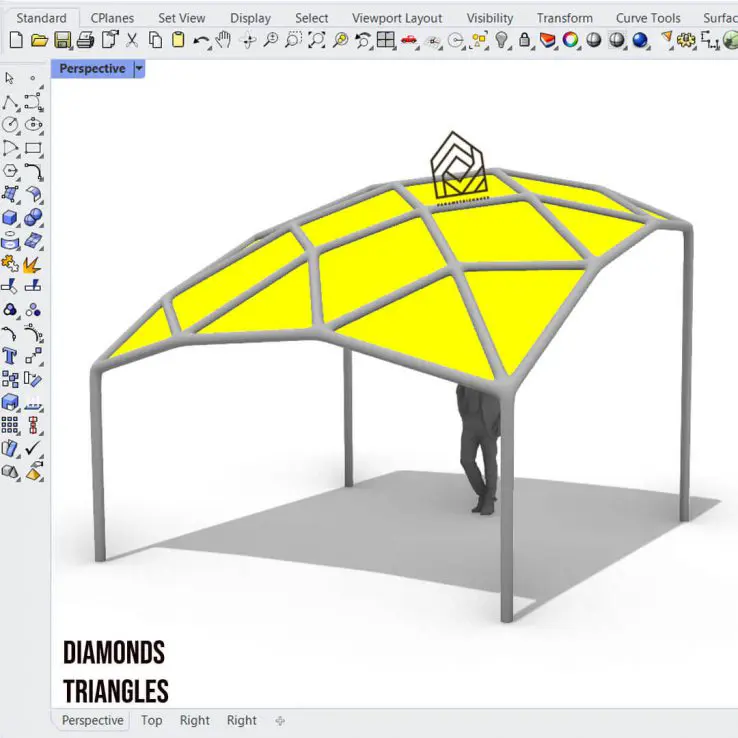The height and width of the screenshot is (738, 738).
Task: Select the Box solid tool
Action: pyautogui.click(x=11, y=218)
